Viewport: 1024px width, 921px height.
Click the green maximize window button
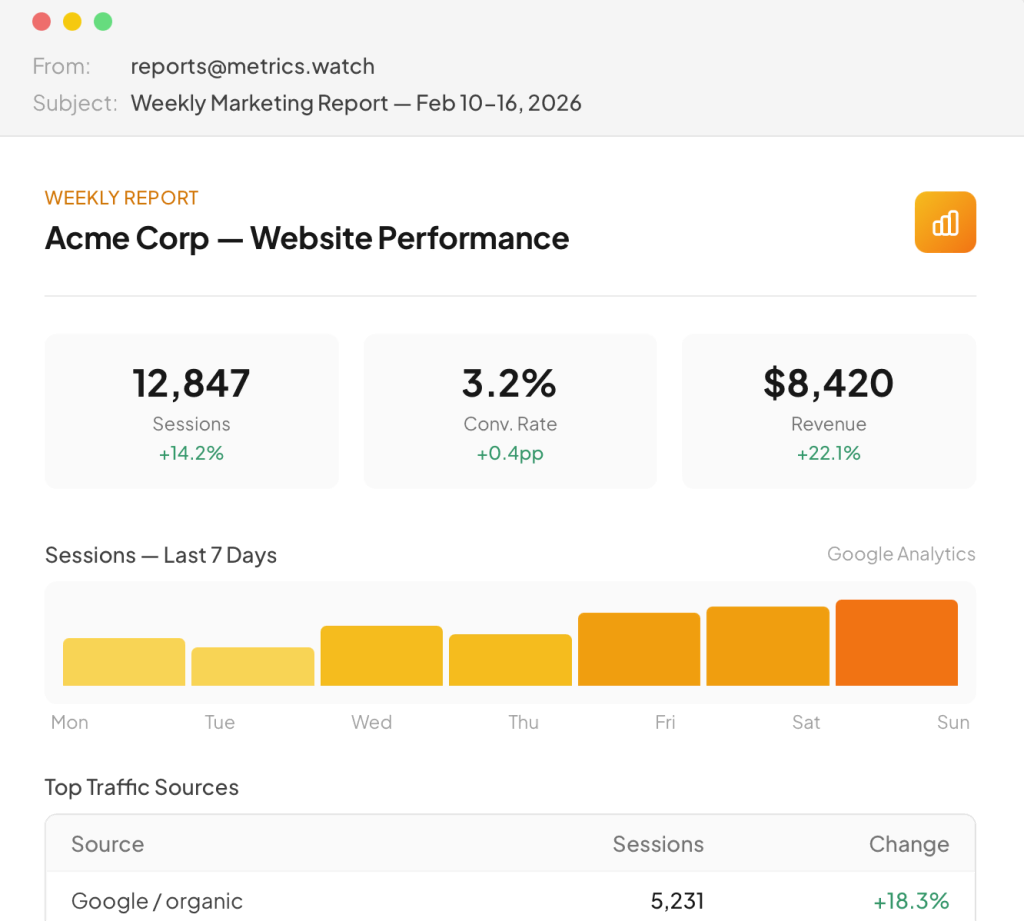click(103, 22)
